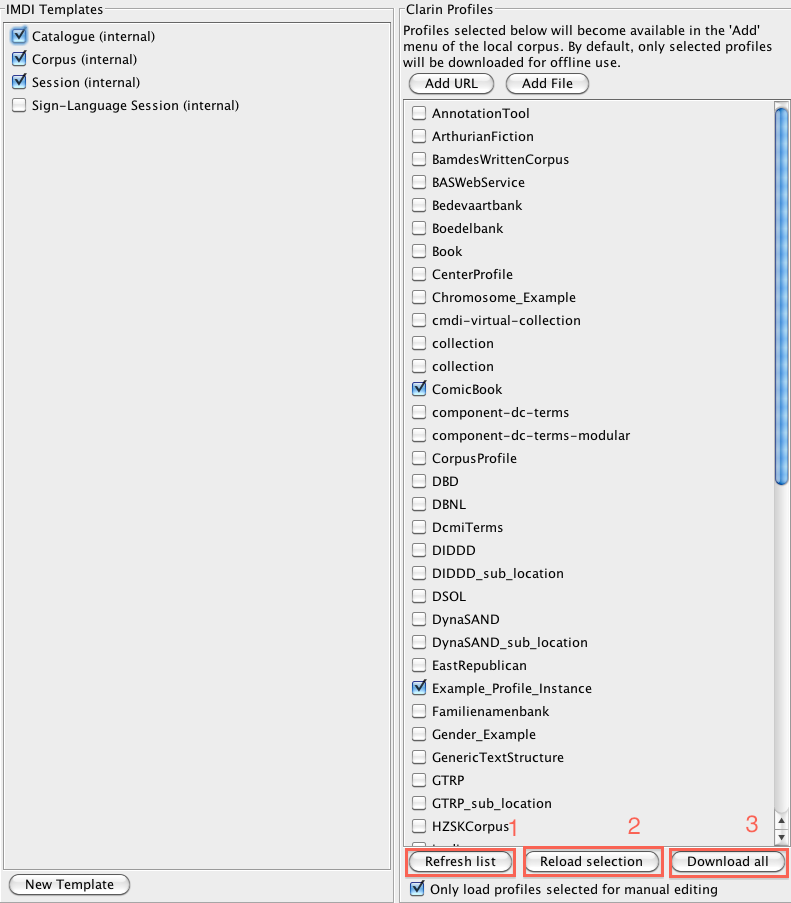
Task: Click the Add File button
Action: click(x=547, y=84)
